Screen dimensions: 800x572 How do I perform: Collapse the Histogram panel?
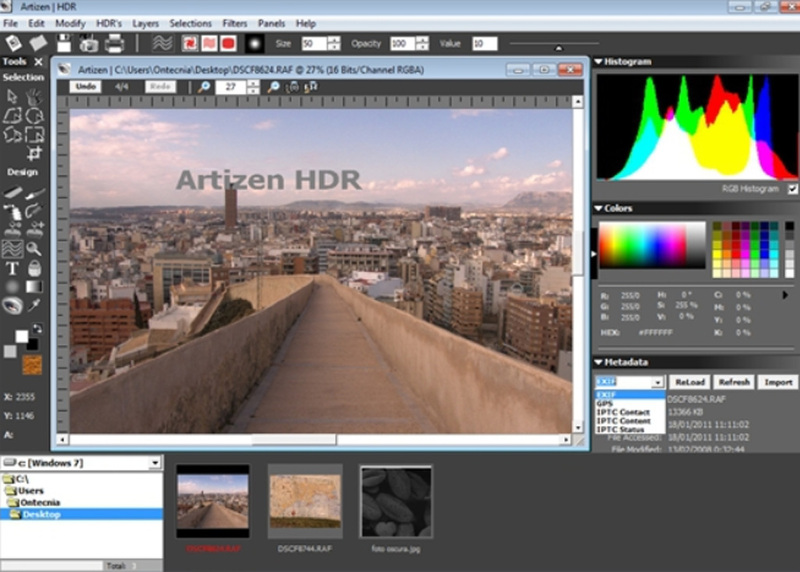pos(598,62)
